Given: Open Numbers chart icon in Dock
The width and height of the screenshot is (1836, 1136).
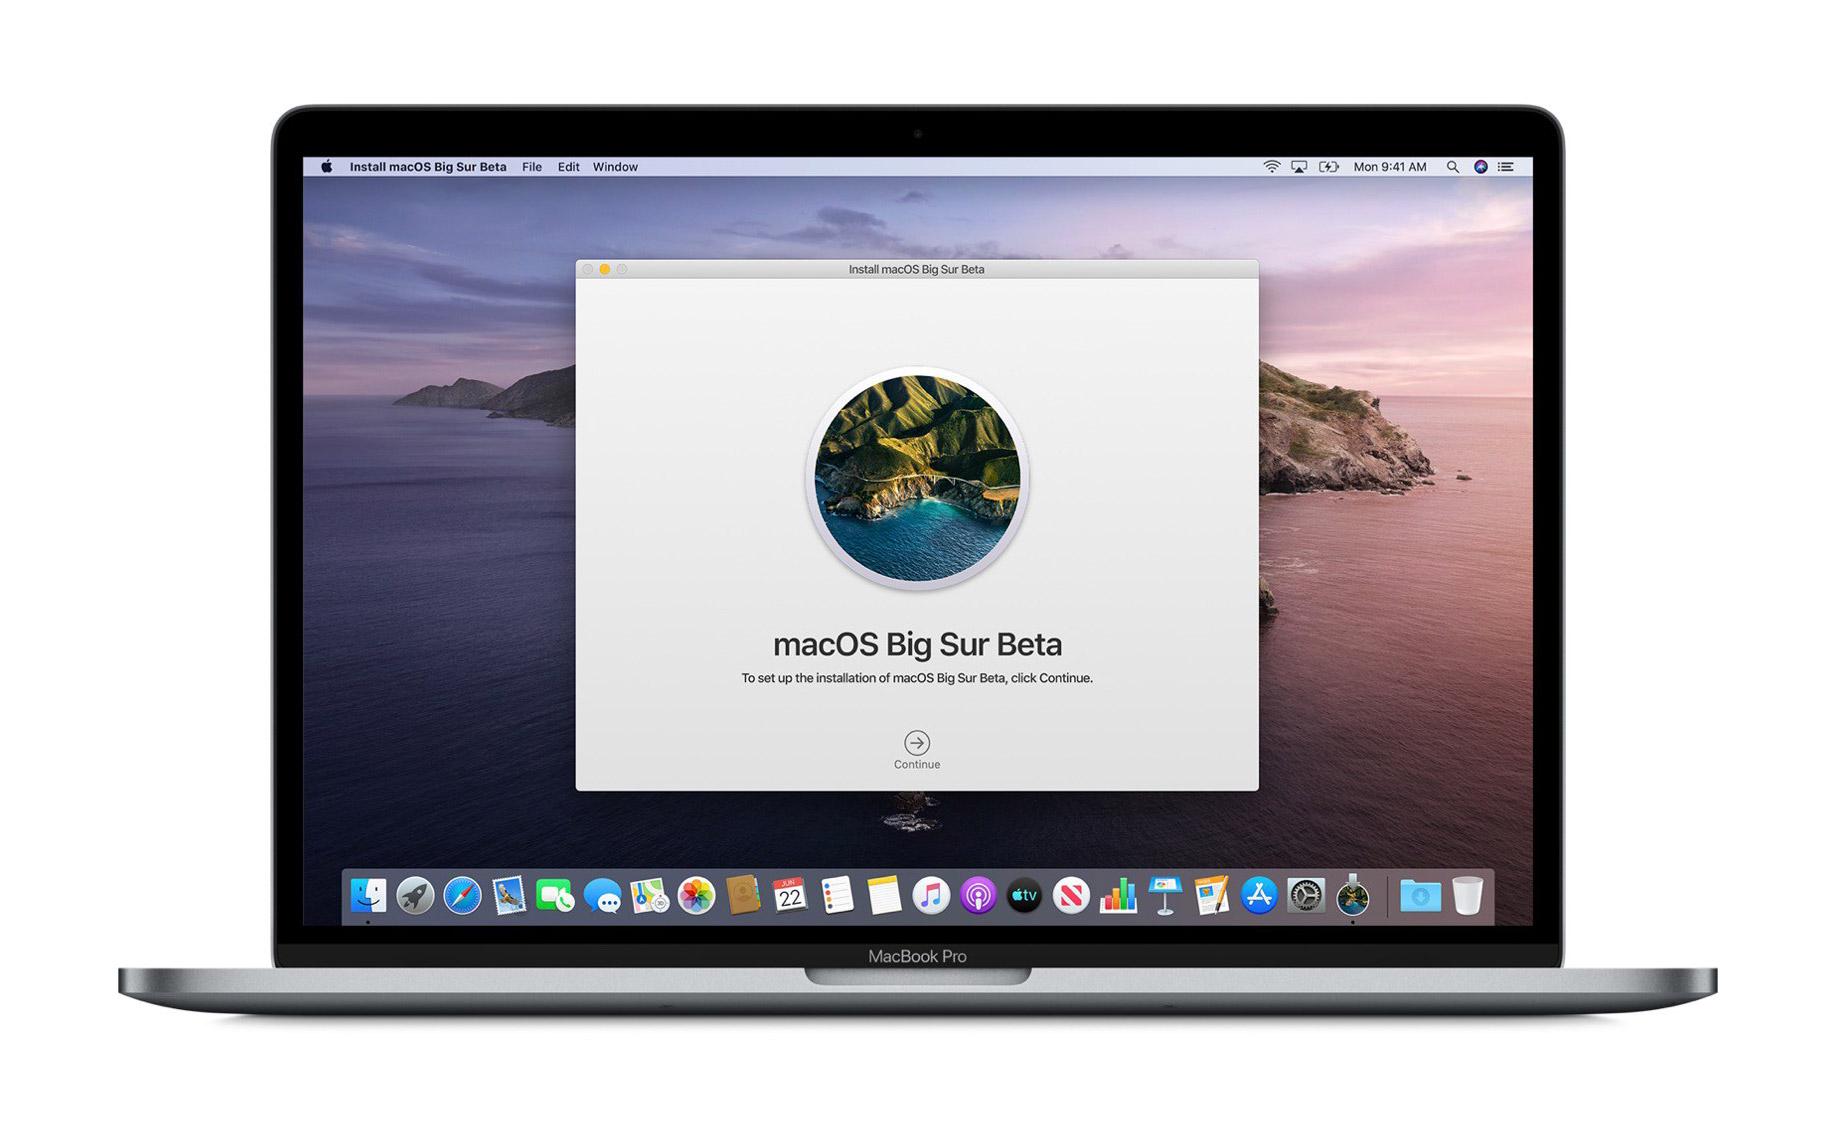Looking at the screenshot, I should 1118,895.
